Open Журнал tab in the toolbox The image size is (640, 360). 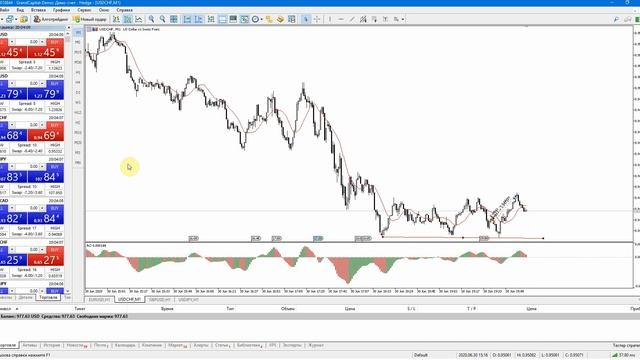316,345
